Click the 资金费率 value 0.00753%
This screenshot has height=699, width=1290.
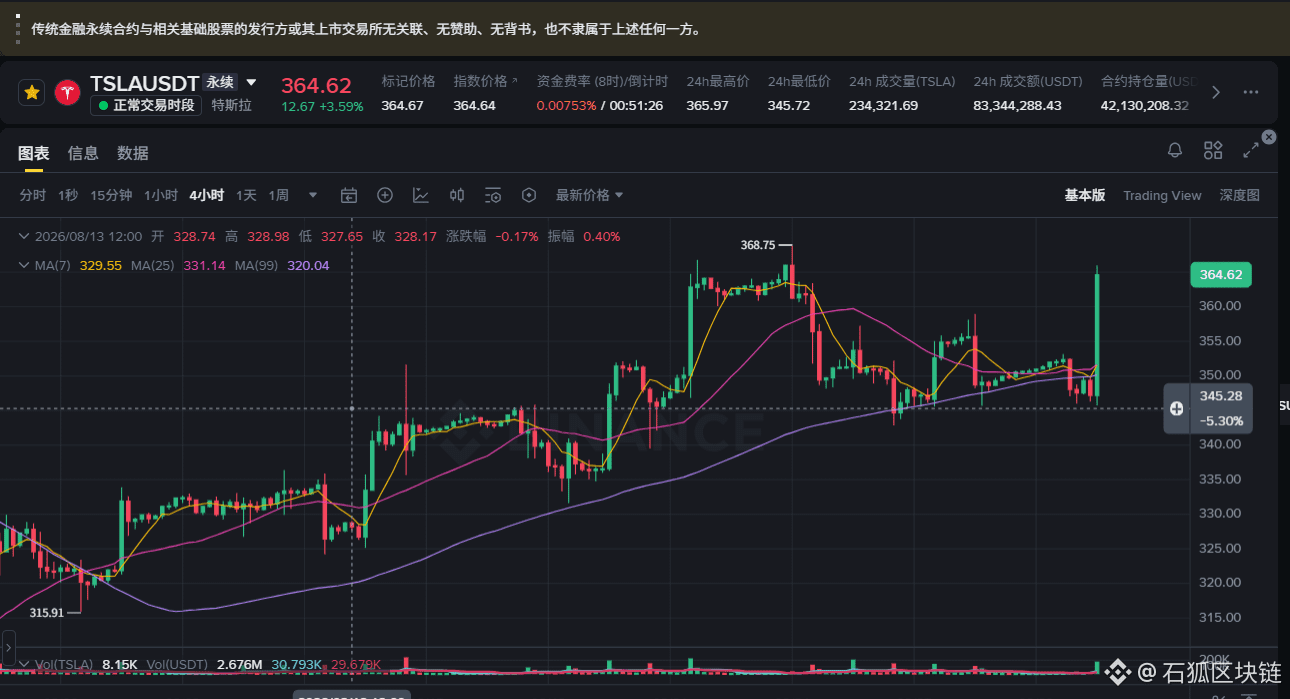[x=566, y=105]
